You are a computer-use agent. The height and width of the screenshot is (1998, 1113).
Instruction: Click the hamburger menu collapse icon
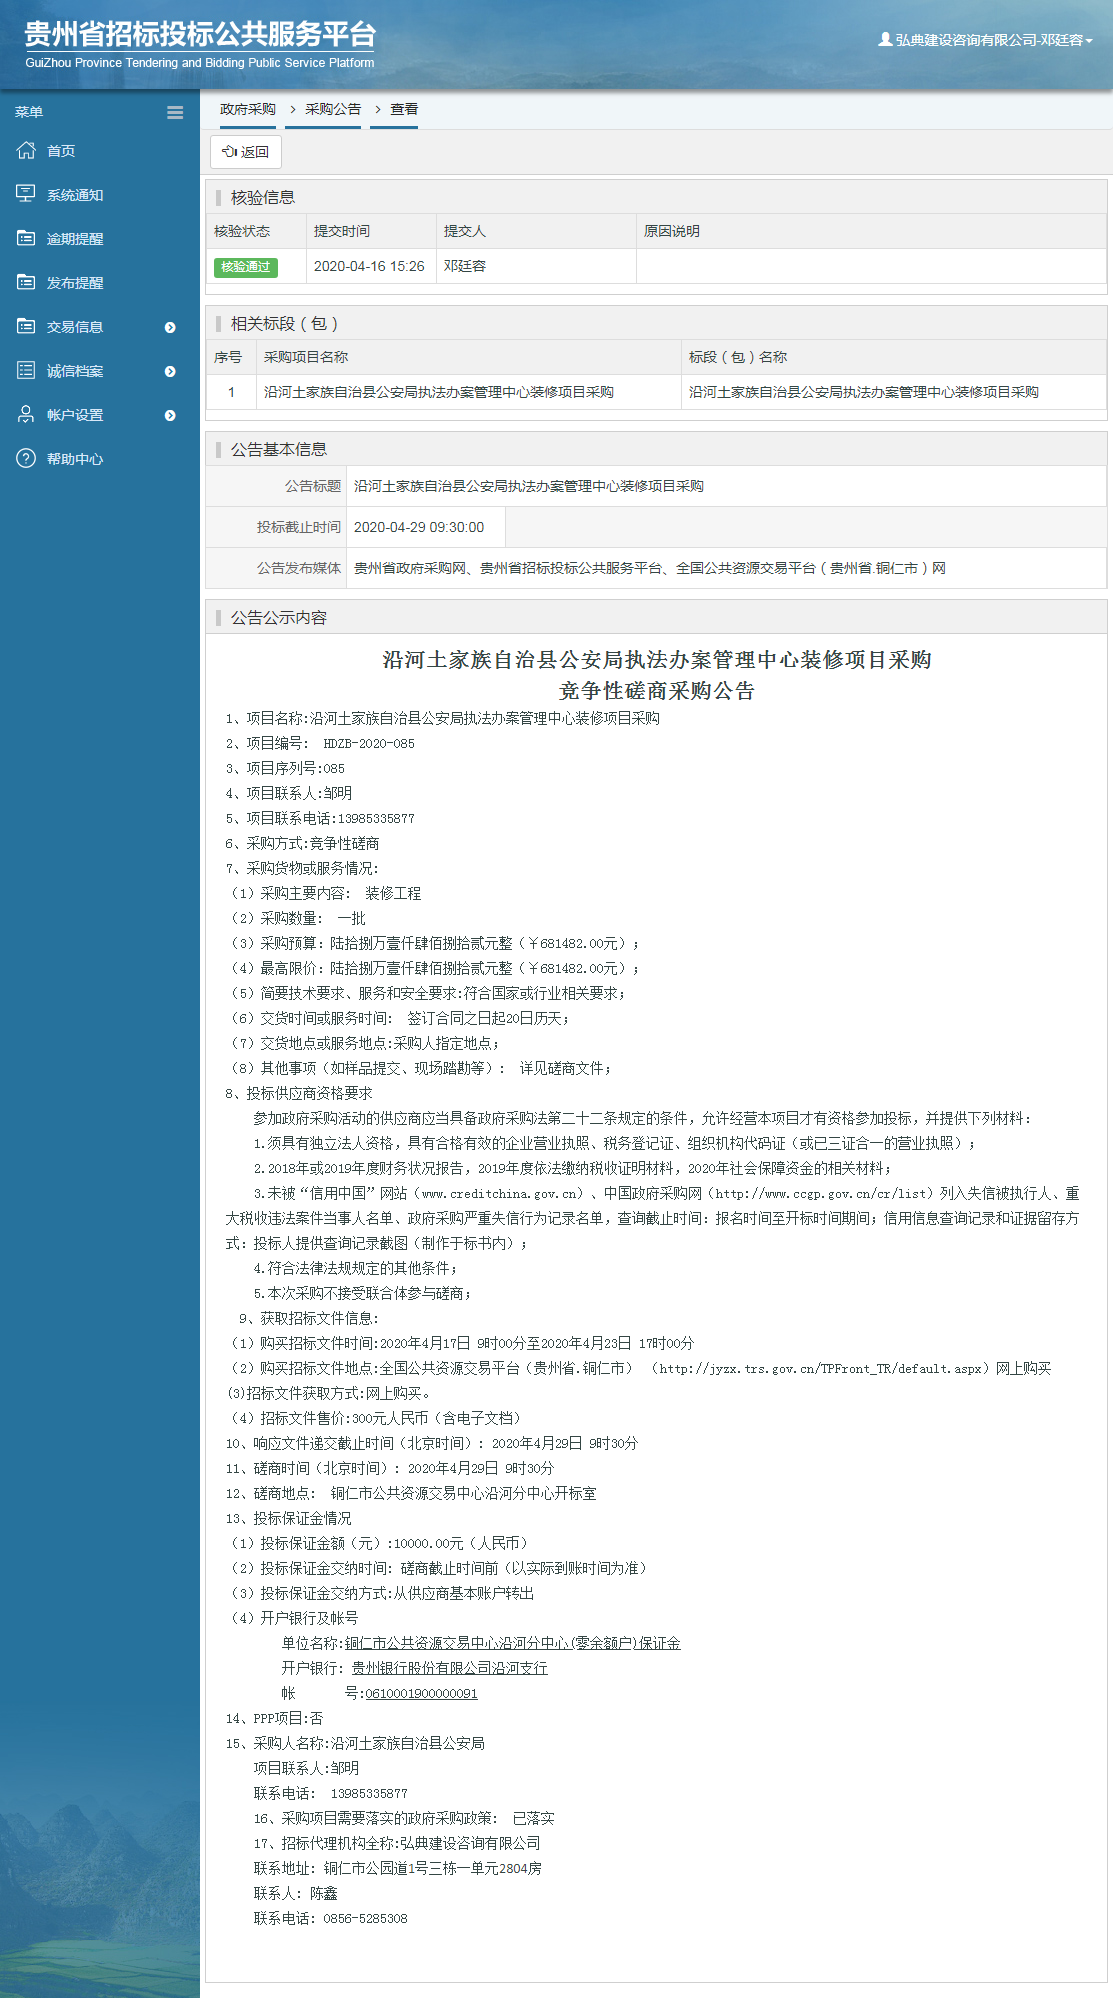click(175, 112)
